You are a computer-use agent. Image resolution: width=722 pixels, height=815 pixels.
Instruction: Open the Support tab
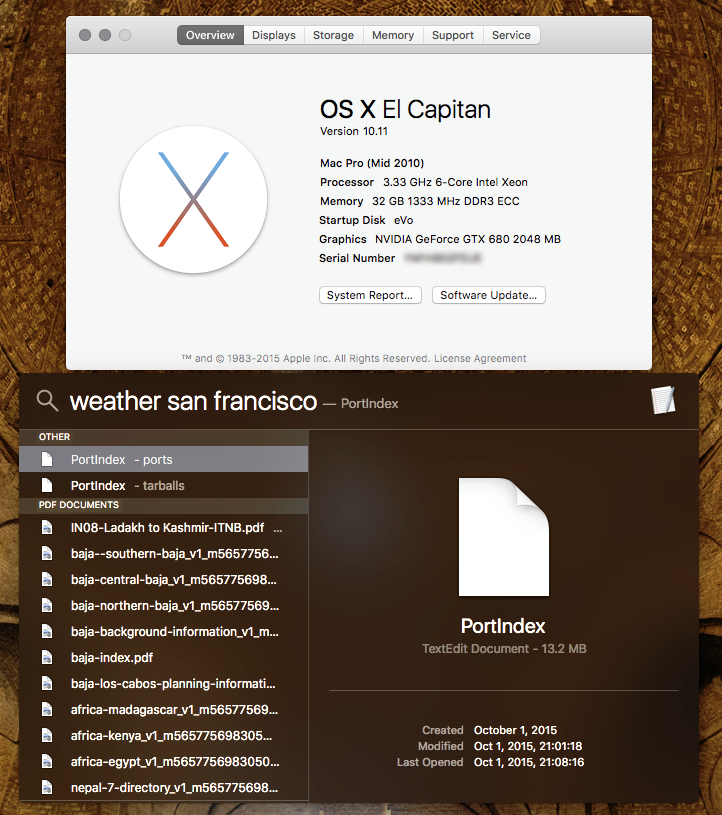tap(453, 35)
